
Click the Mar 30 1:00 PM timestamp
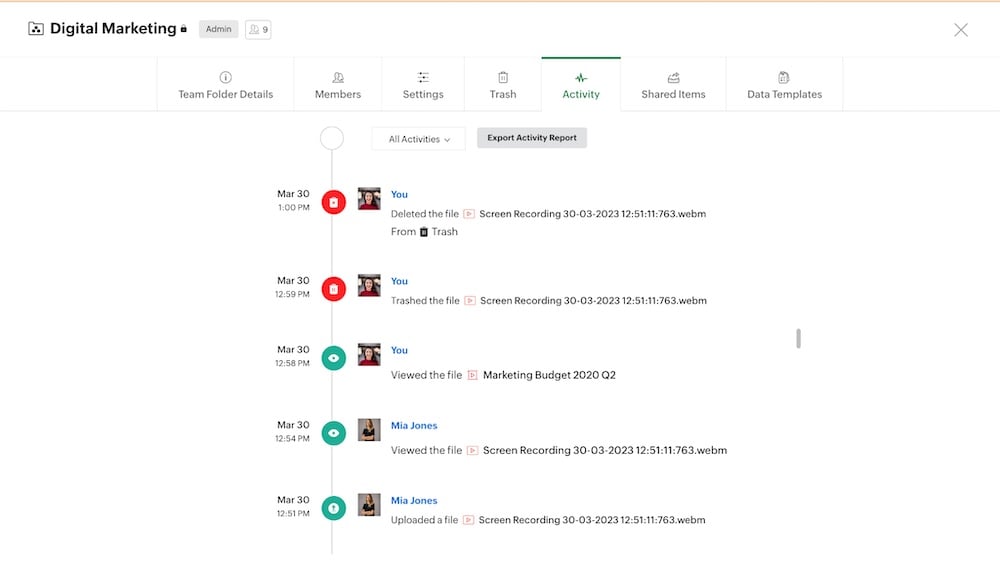[293, 200]
